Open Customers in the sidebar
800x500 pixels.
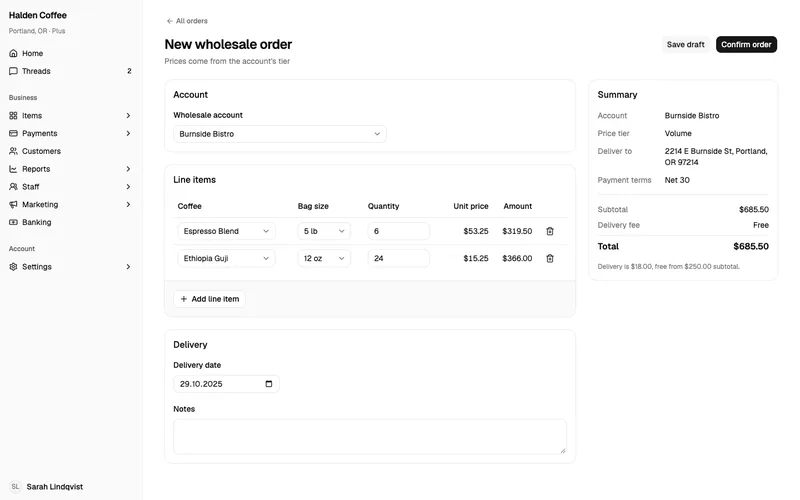tap(70, 151)
